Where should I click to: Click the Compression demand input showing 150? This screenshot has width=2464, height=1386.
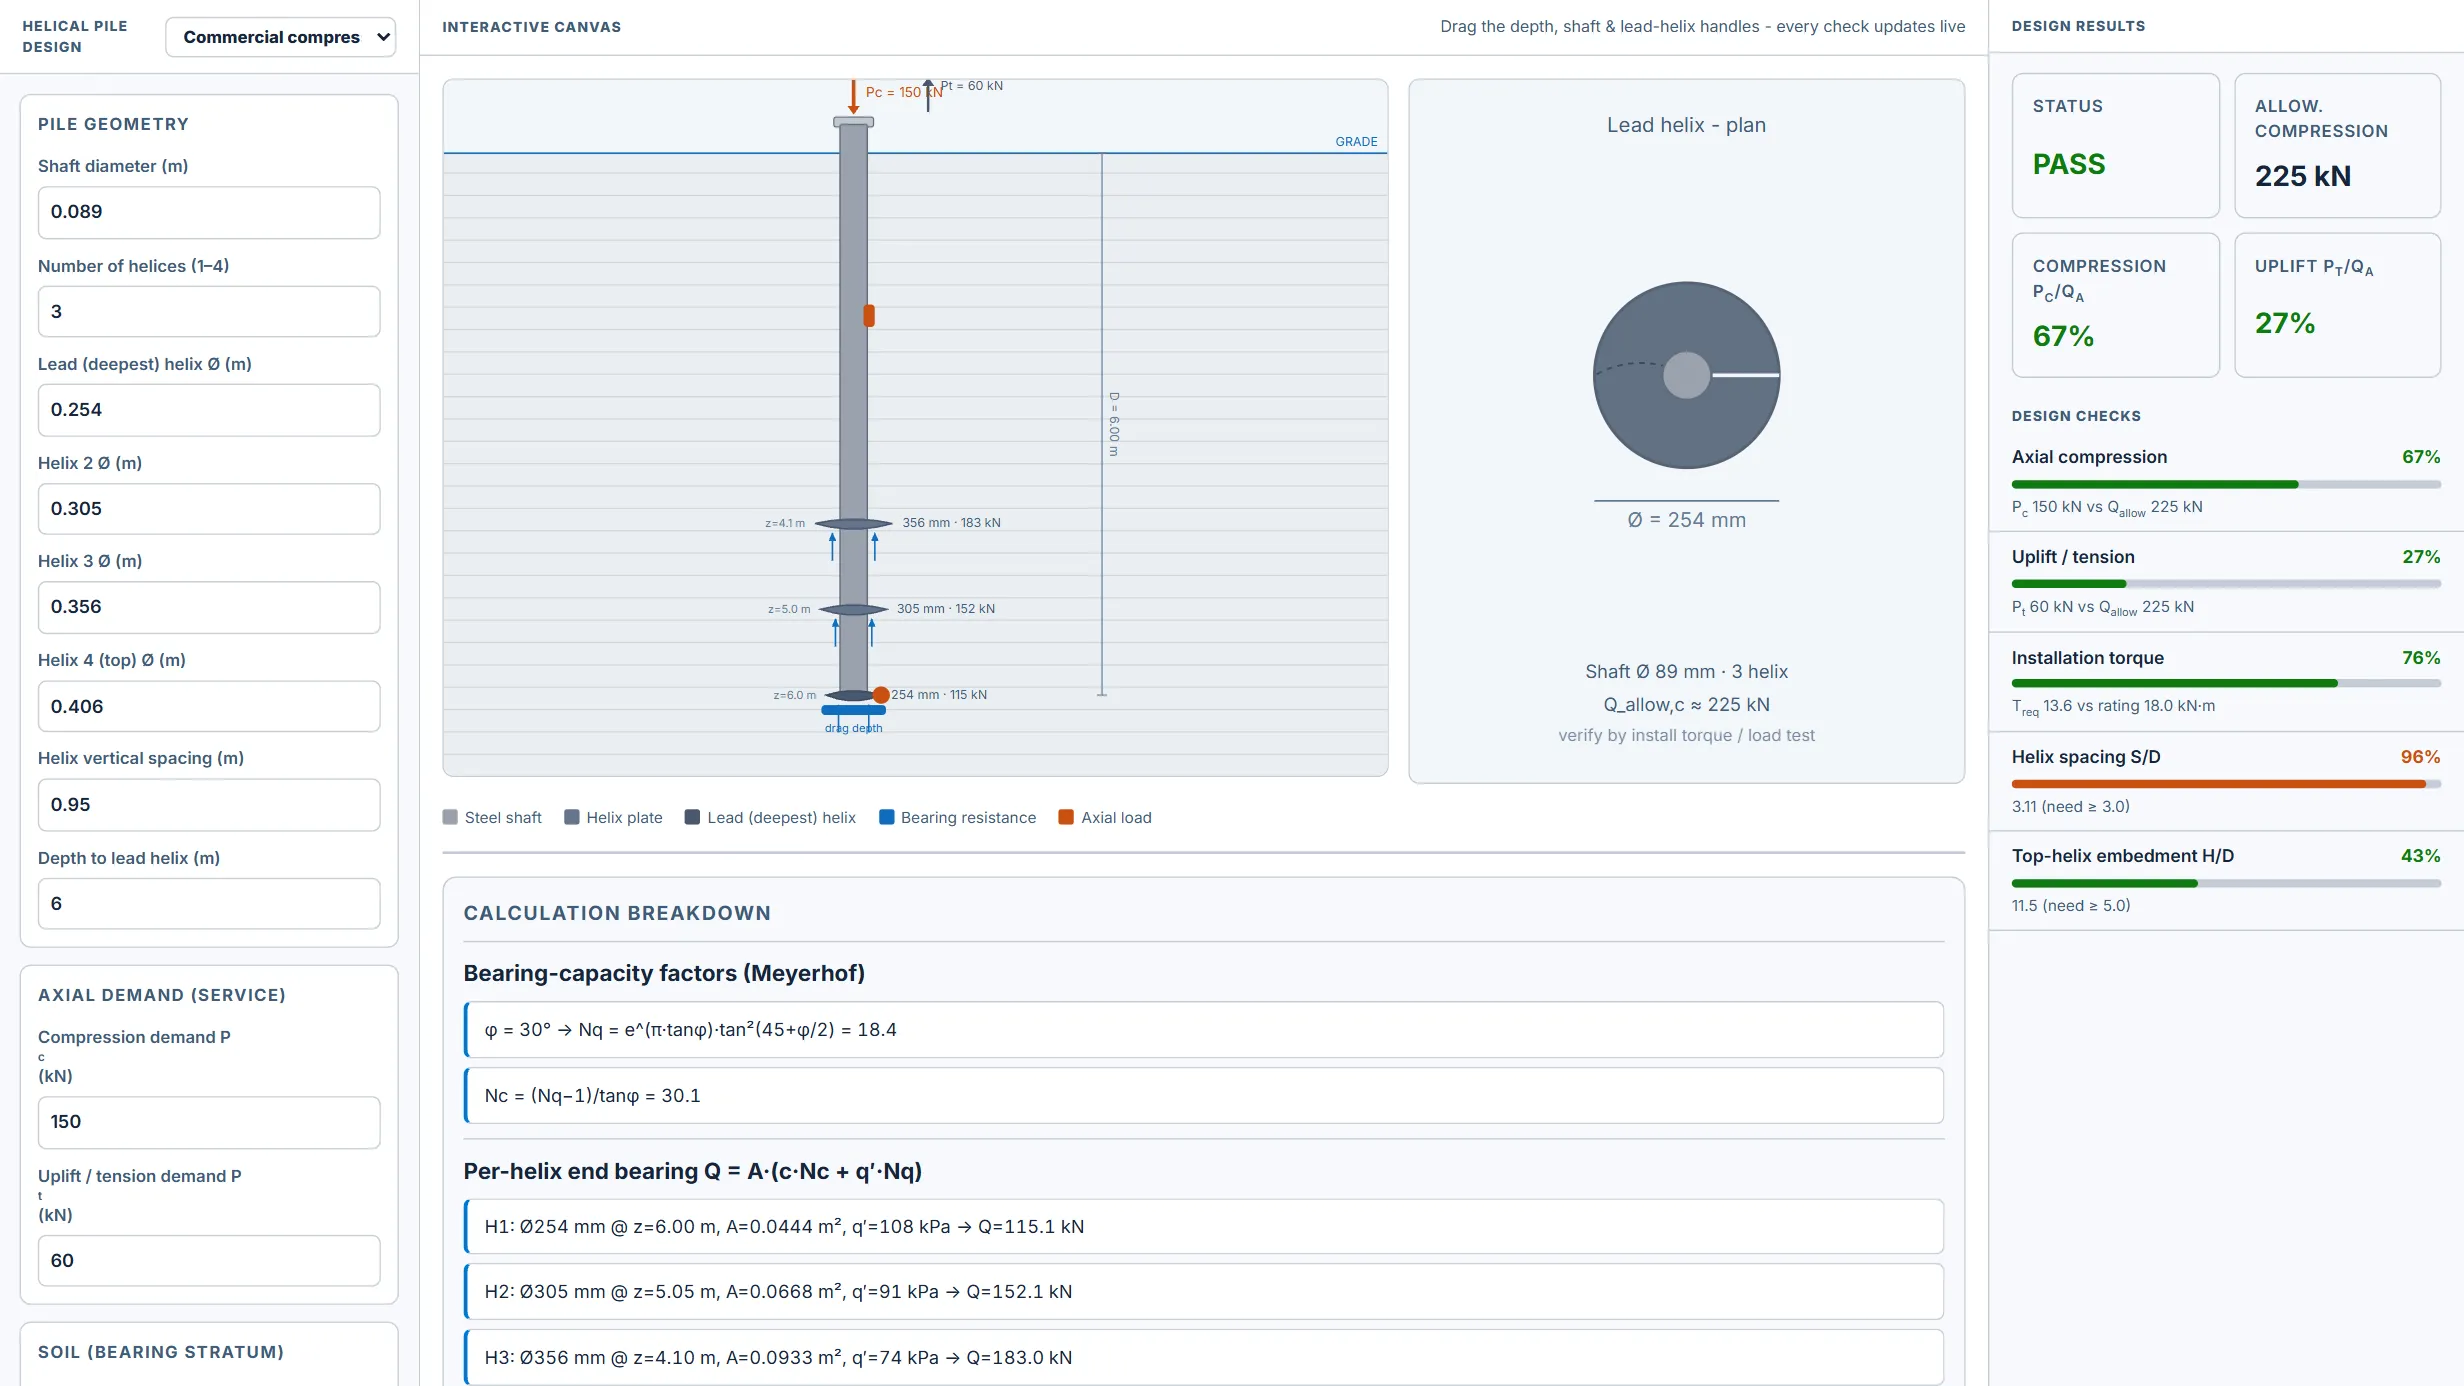point(209,1122)
